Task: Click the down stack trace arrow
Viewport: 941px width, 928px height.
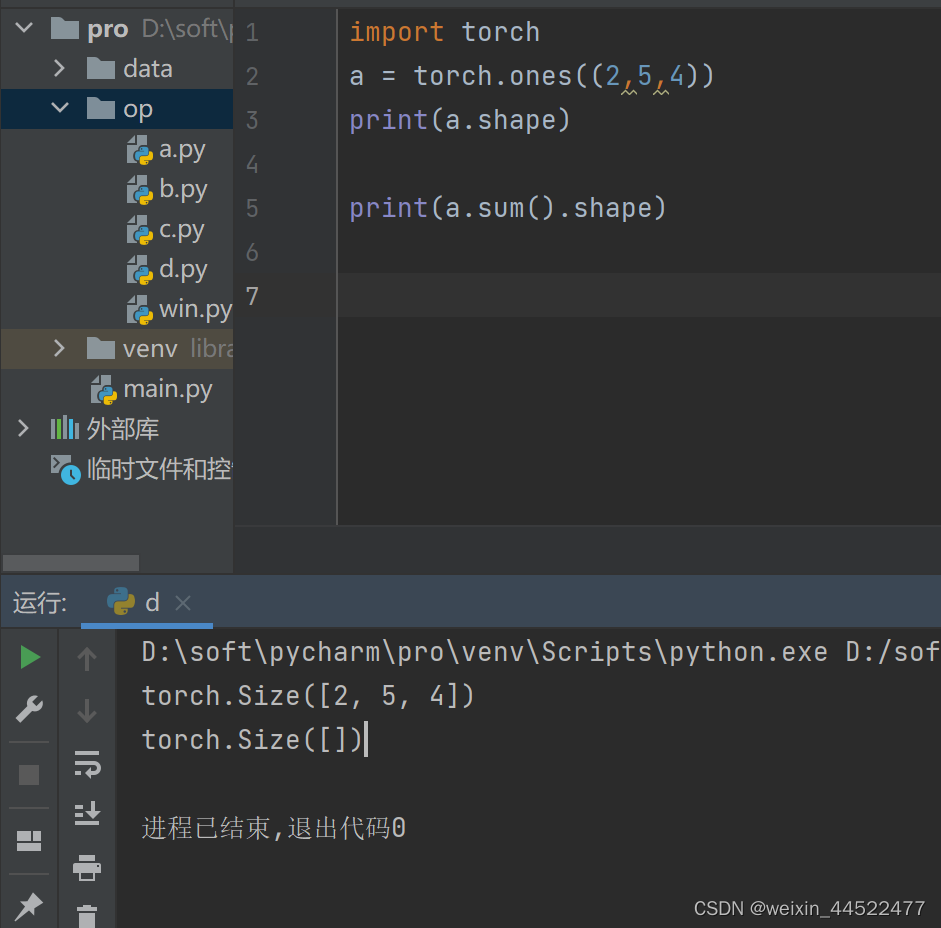Action: [x=87, y=711]
